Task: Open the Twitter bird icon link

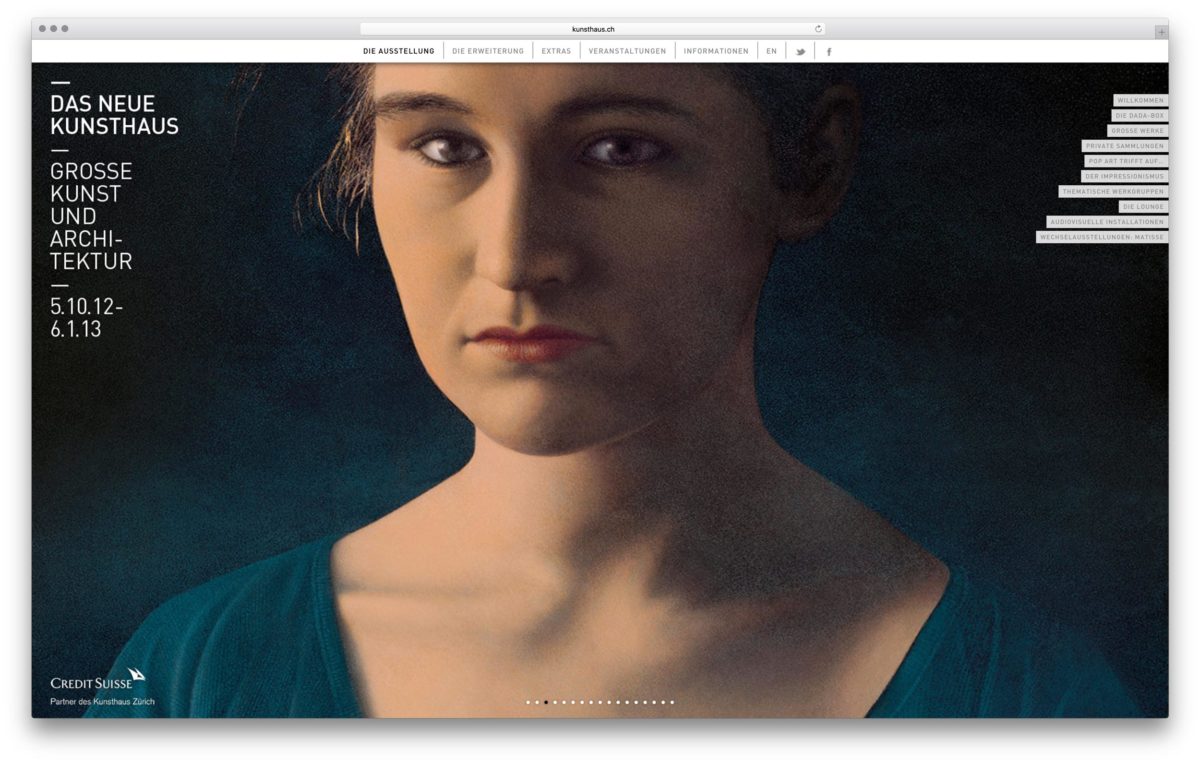Action: coord(800,52)
